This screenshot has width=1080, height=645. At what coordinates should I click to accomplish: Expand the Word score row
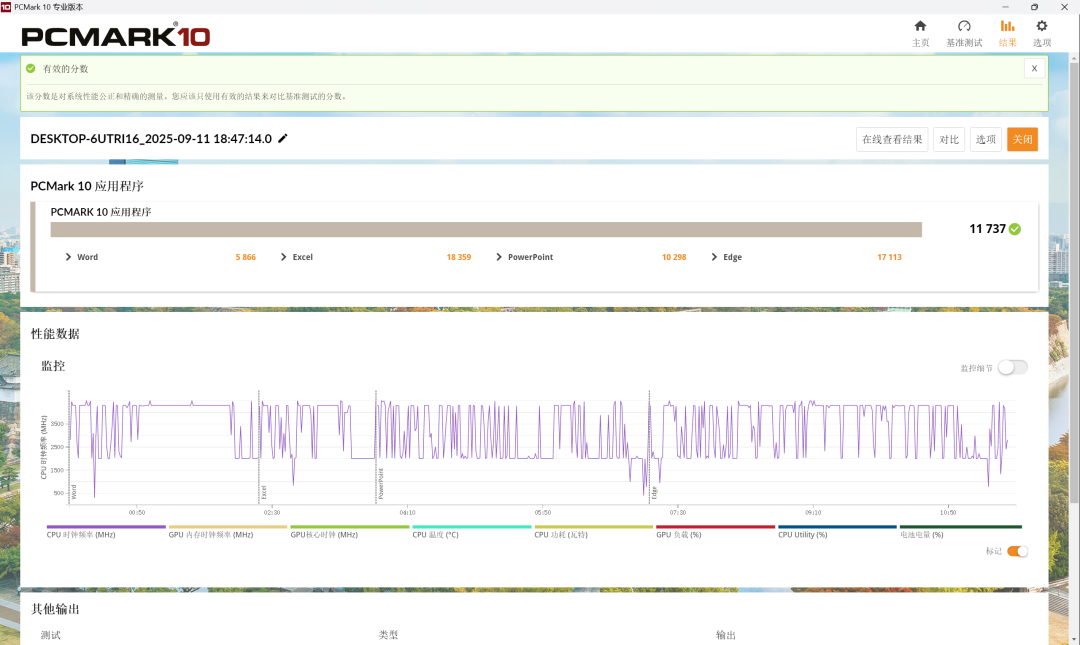click(68, 257)
